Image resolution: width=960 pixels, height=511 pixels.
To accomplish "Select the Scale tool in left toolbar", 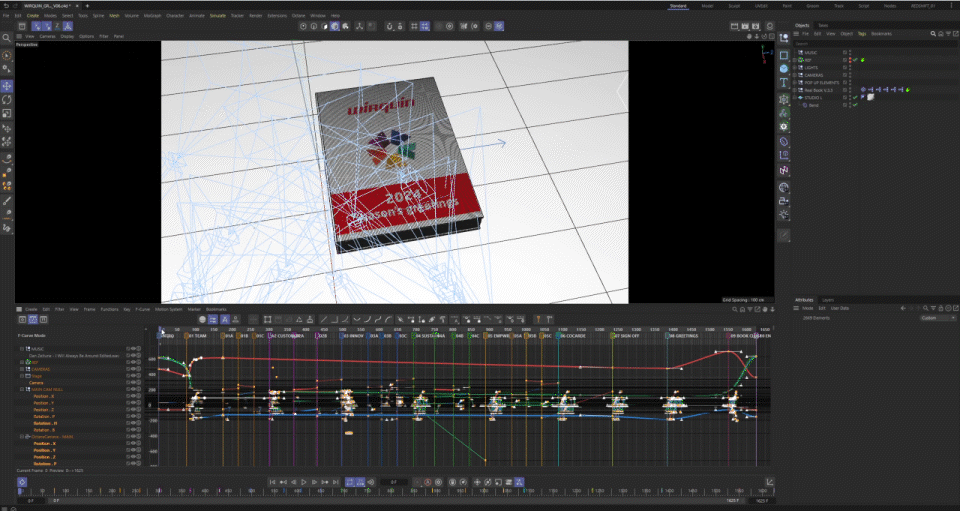I will 7,113.
